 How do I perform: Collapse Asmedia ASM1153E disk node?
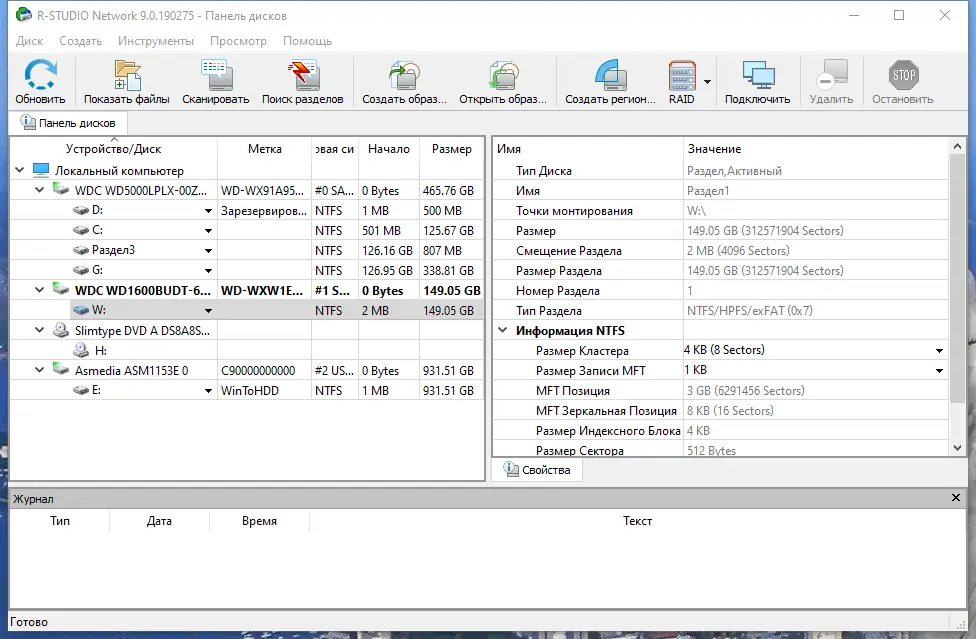point(40,370)
